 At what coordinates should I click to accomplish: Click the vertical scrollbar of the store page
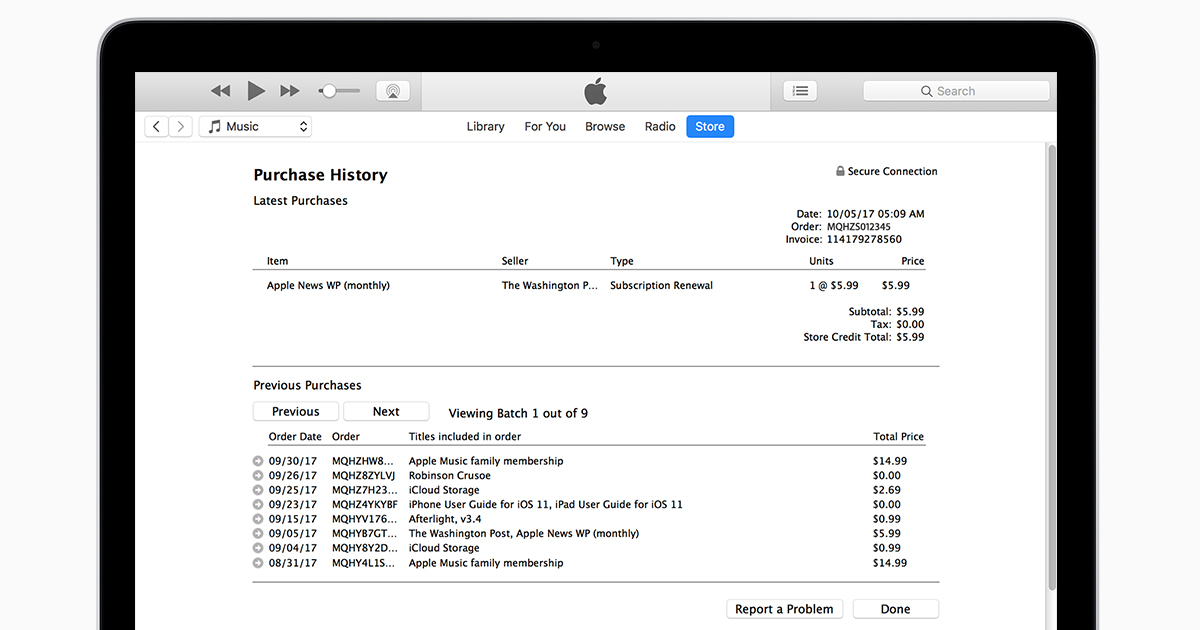[1050, 365]
